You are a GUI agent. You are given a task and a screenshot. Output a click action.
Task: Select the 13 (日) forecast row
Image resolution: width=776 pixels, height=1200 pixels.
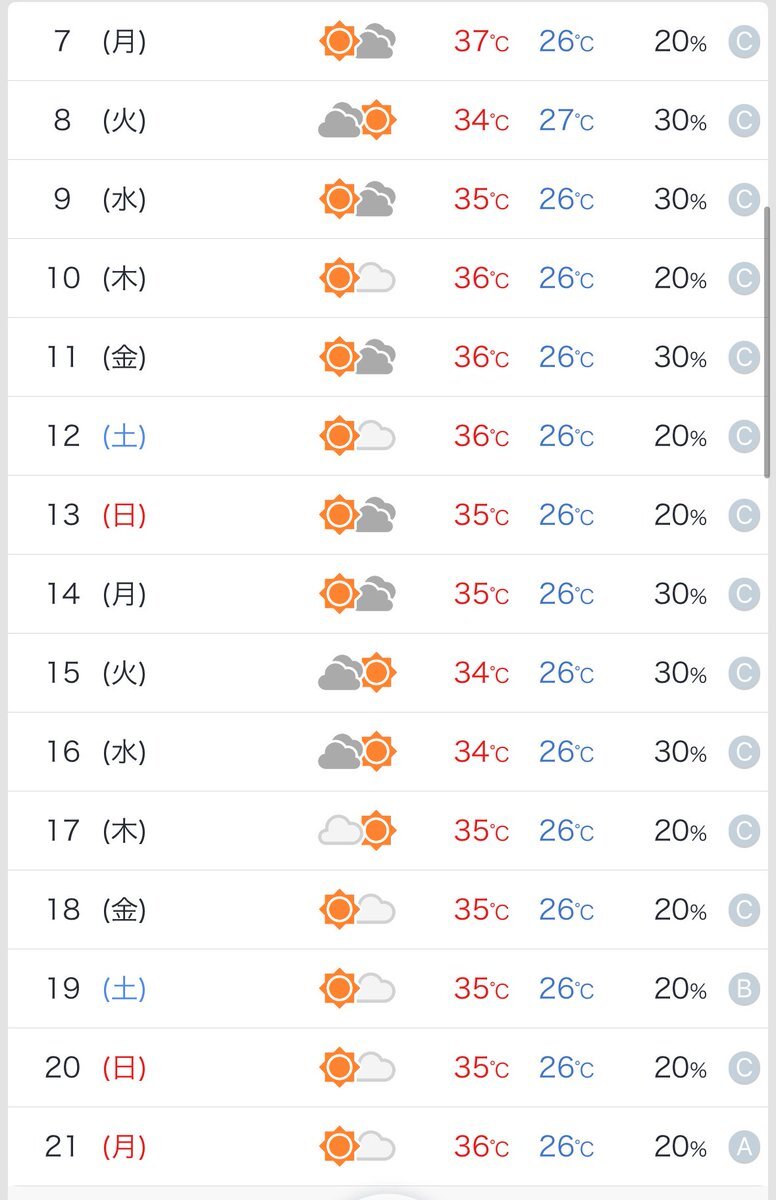tap(388, 515)
